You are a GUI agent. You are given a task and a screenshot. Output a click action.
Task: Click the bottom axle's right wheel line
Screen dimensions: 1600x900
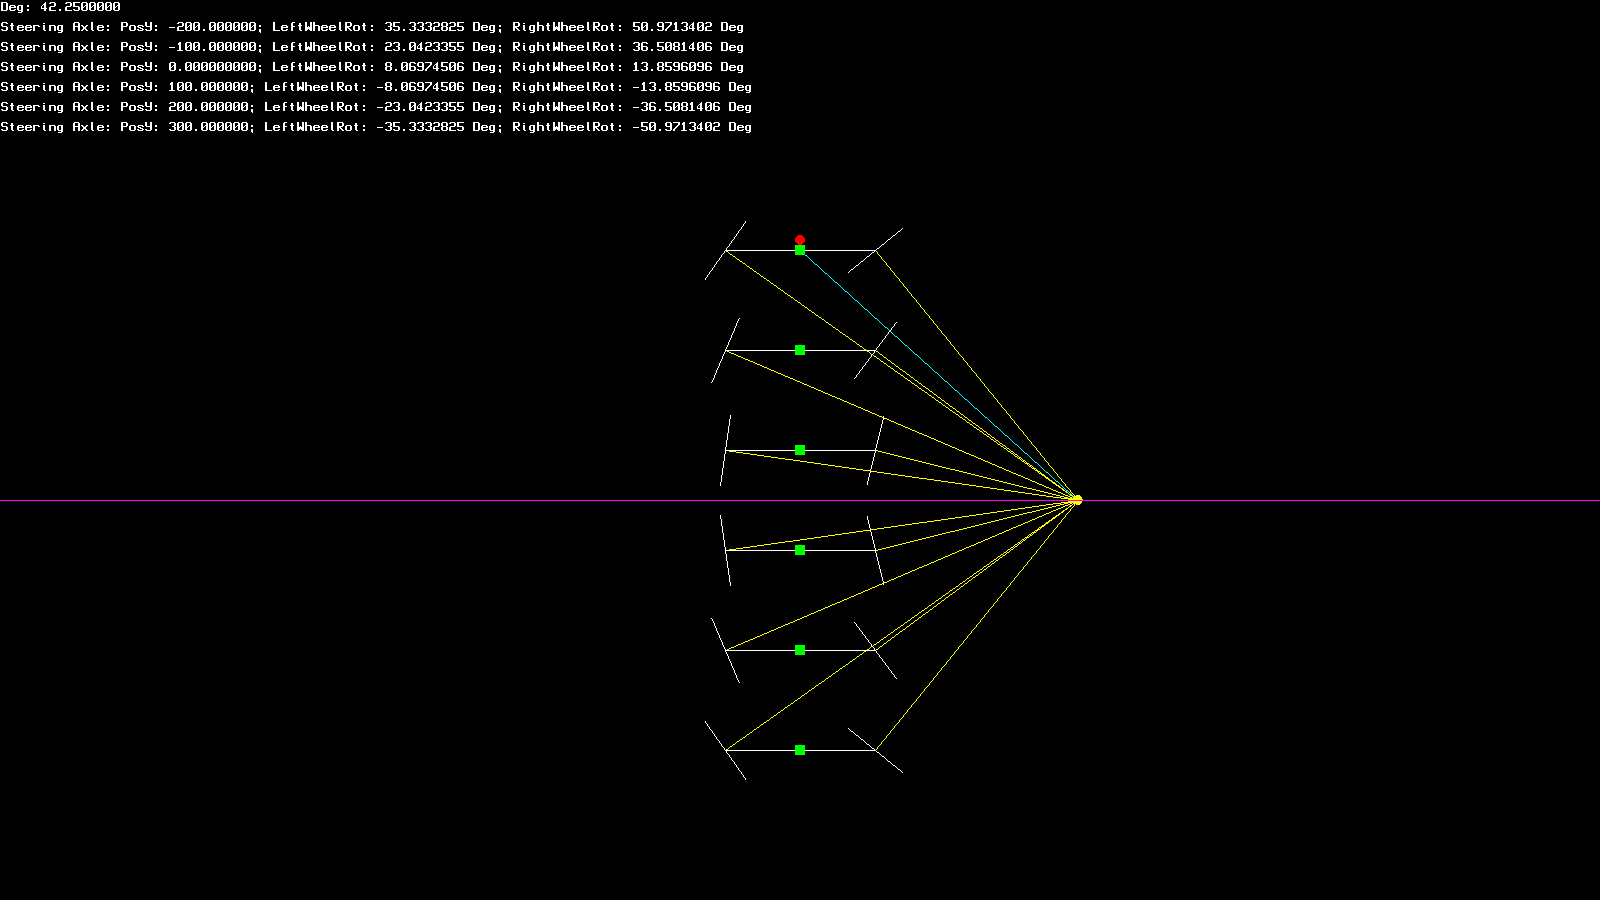pyautogui.click(x=875, y=750)
